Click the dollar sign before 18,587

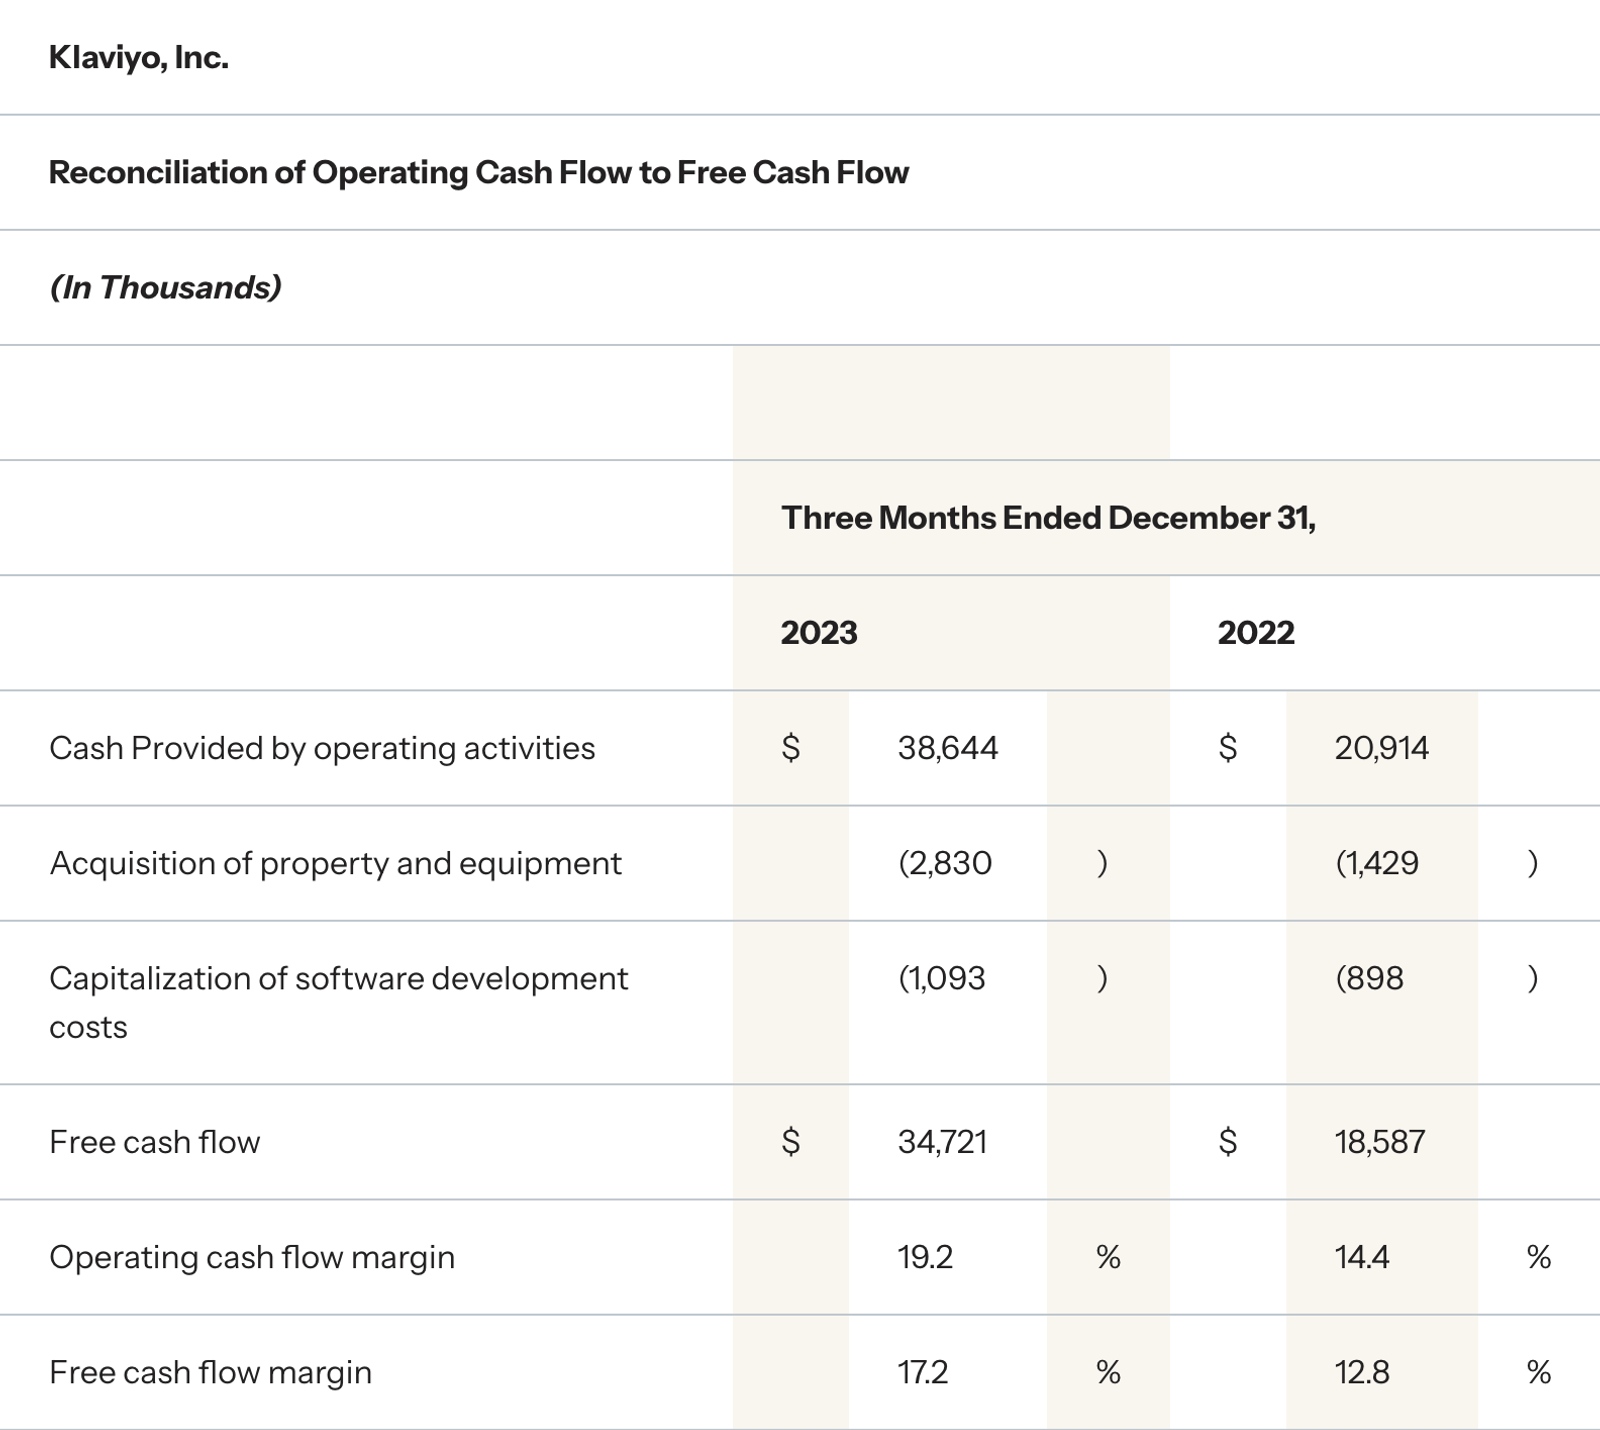click(x=1228, y=1142)
